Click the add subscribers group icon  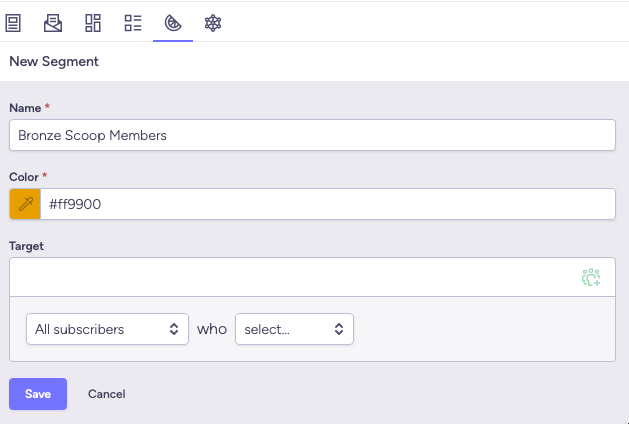click(x=590, y=277)
